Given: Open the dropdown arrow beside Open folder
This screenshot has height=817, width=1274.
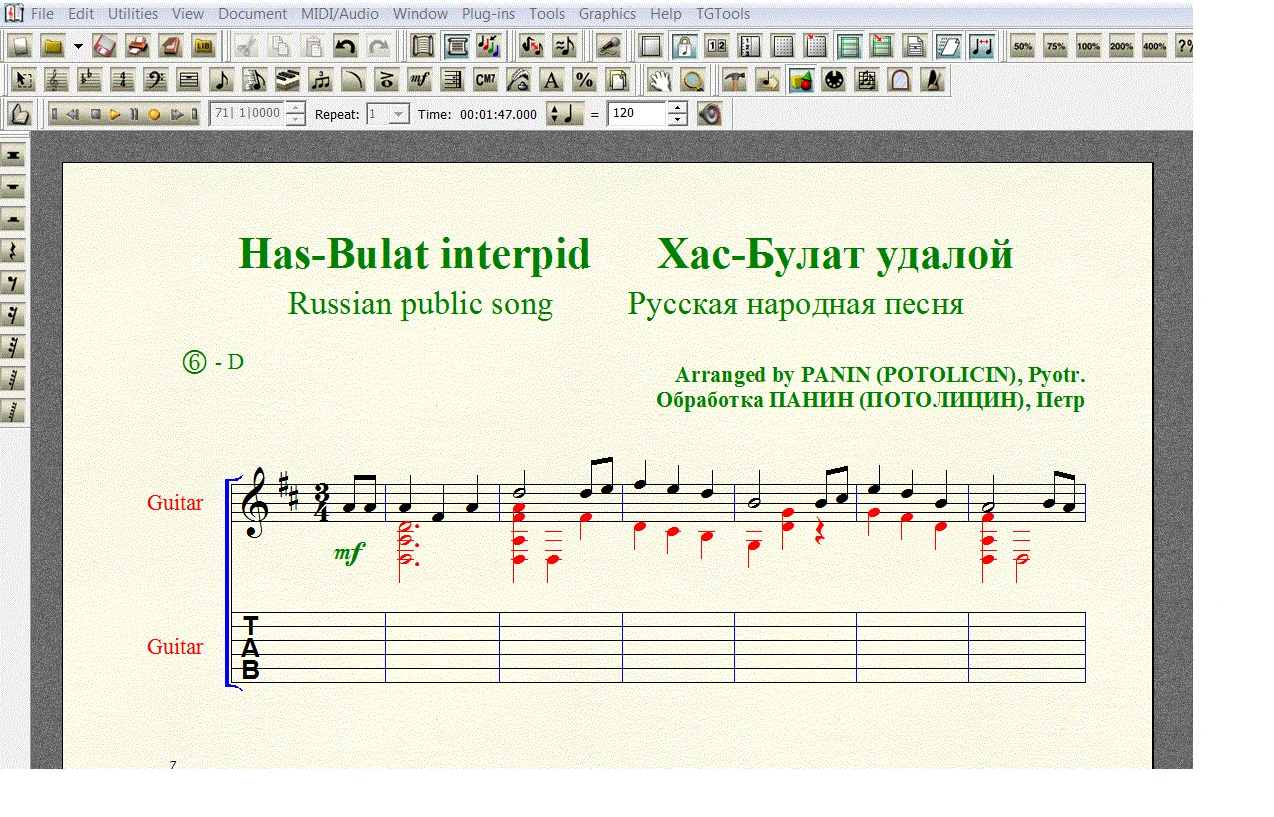Looking at the screenshot, I should [x=78, y=46].
